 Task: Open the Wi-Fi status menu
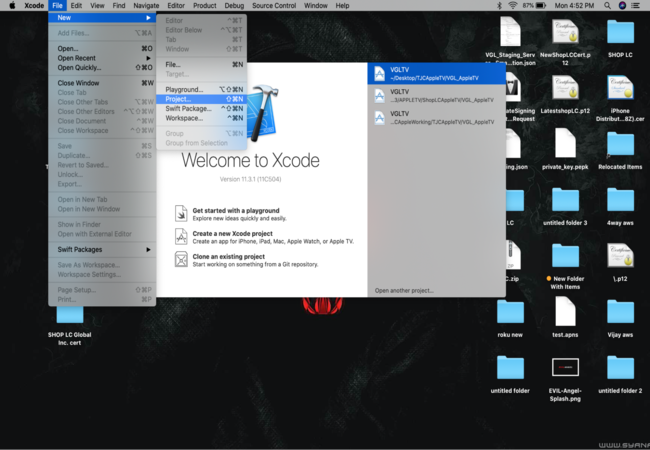tap(513, 5)
